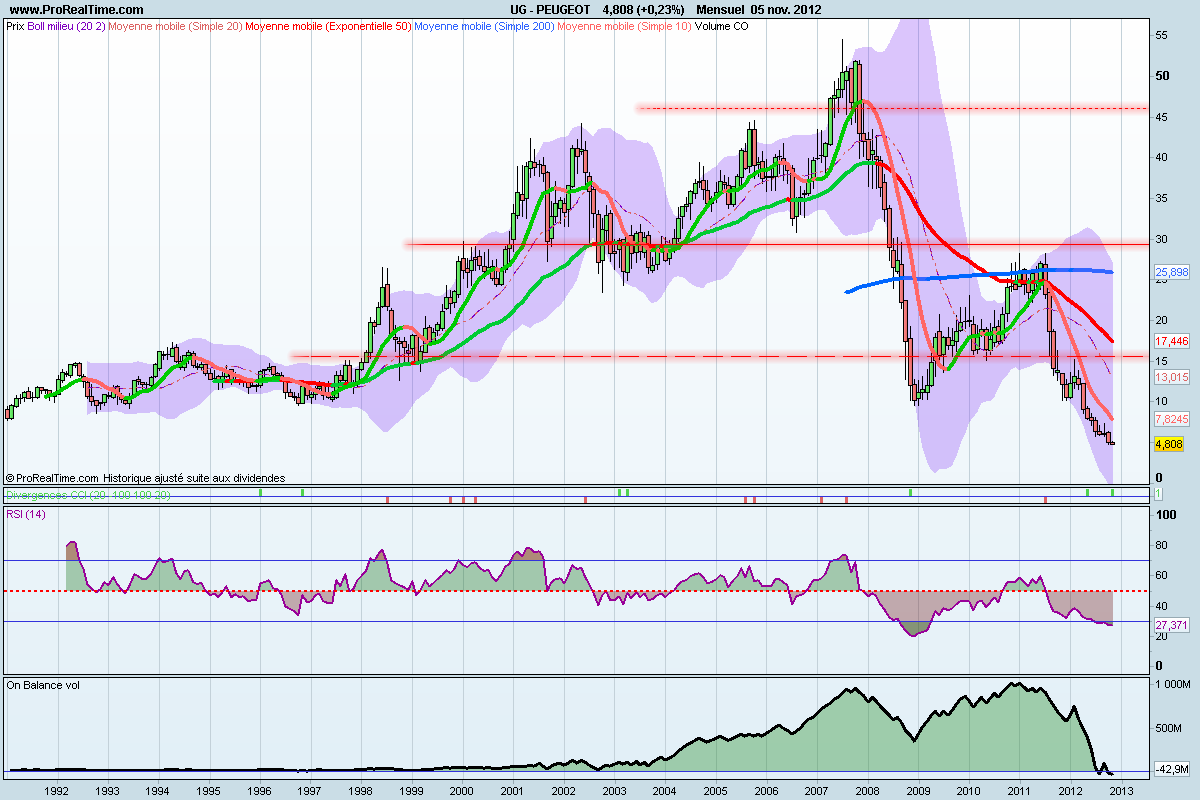Viewport: 1200px width, 800px height.
Task: Click the "RSI (14)" indicator label
Action: (27, 514)
